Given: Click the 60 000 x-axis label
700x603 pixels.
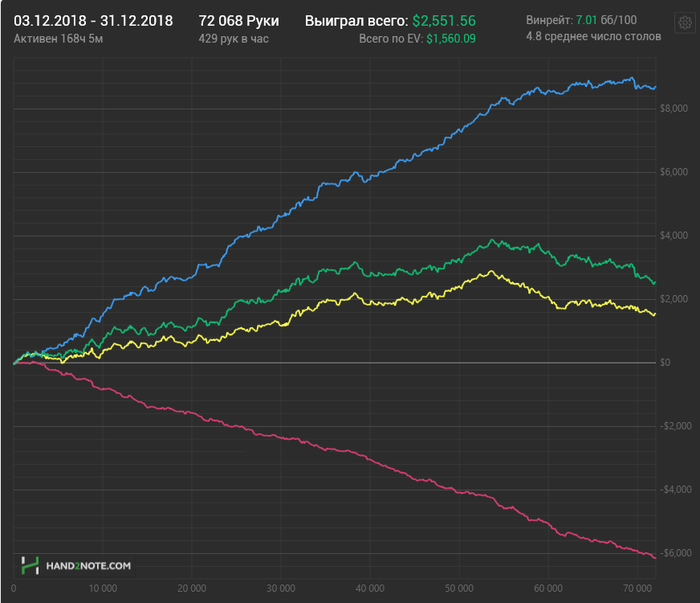Looking at the screenshot, I should (x=548, y=589).
